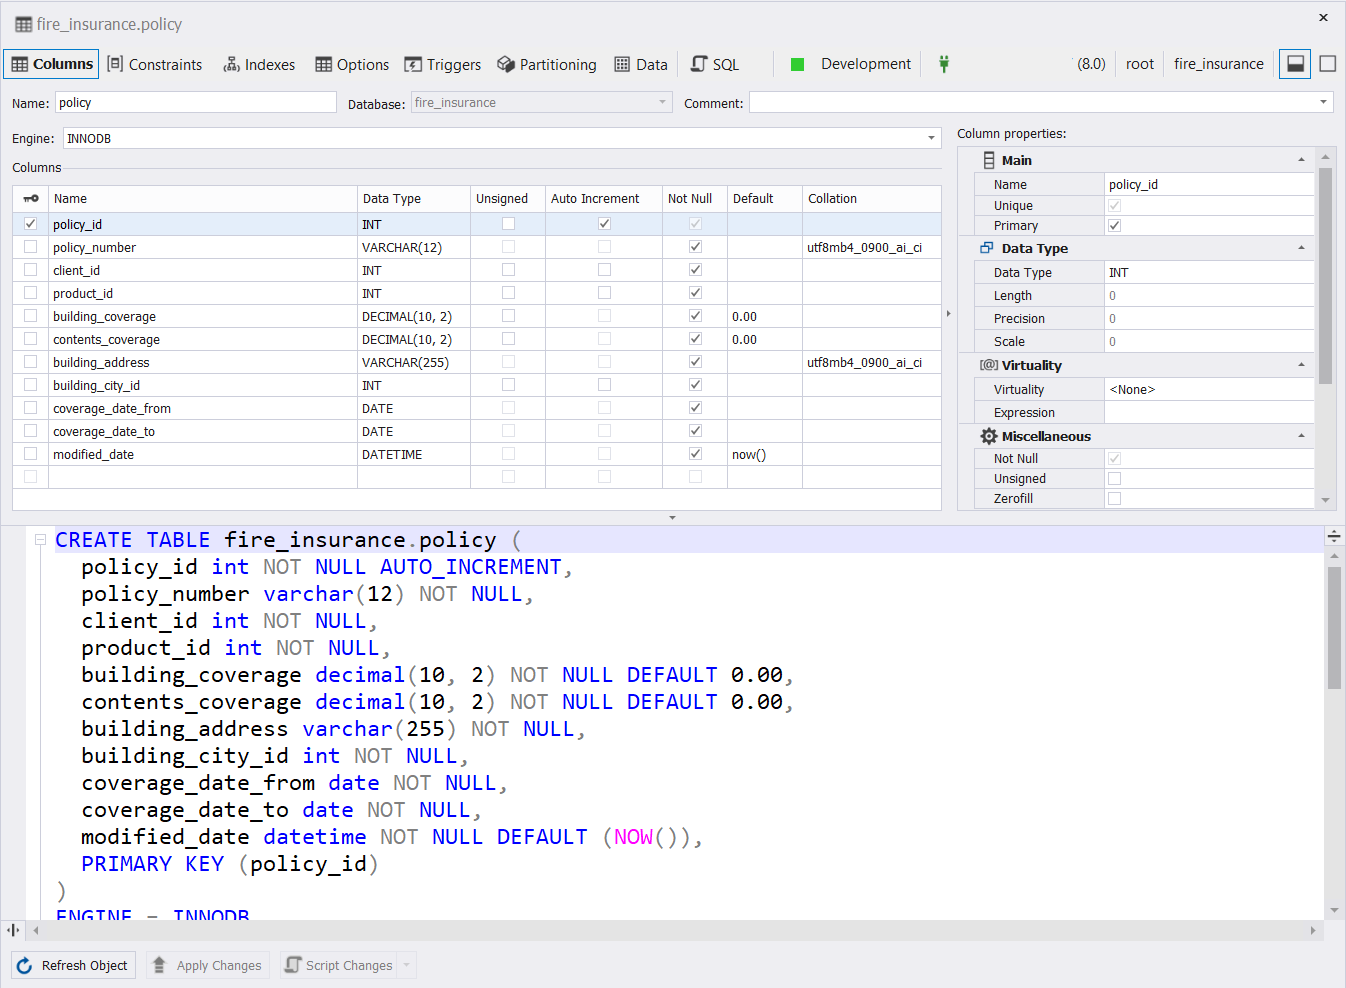The width and height of the screenshot is (1346, 988).
Task: Click the Development environment label
Action: [866, 64]
